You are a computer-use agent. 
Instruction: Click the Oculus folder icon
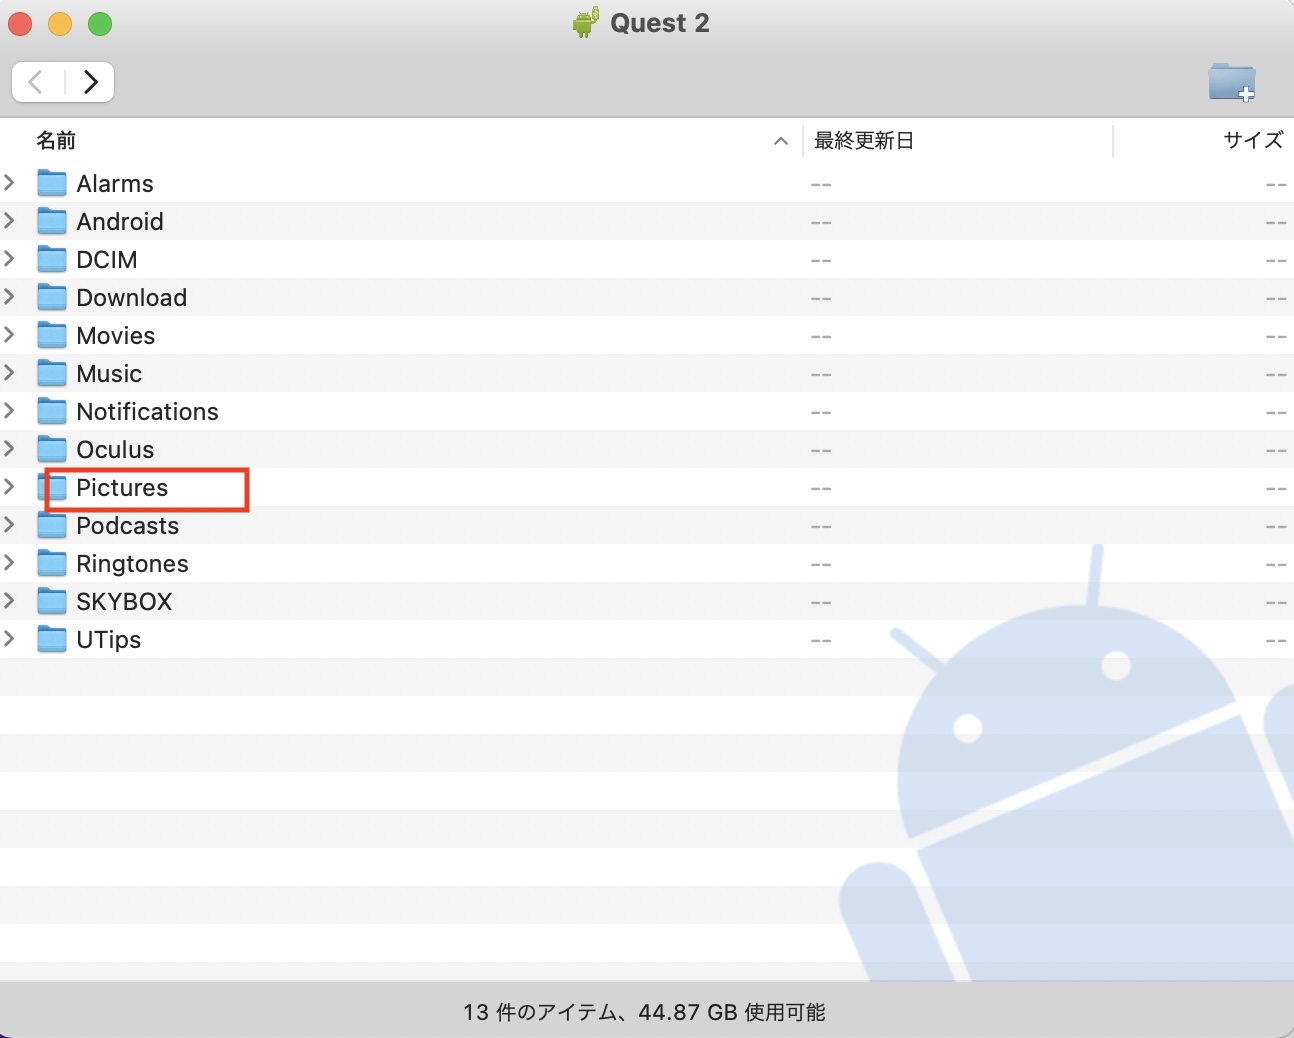[52, 449]
